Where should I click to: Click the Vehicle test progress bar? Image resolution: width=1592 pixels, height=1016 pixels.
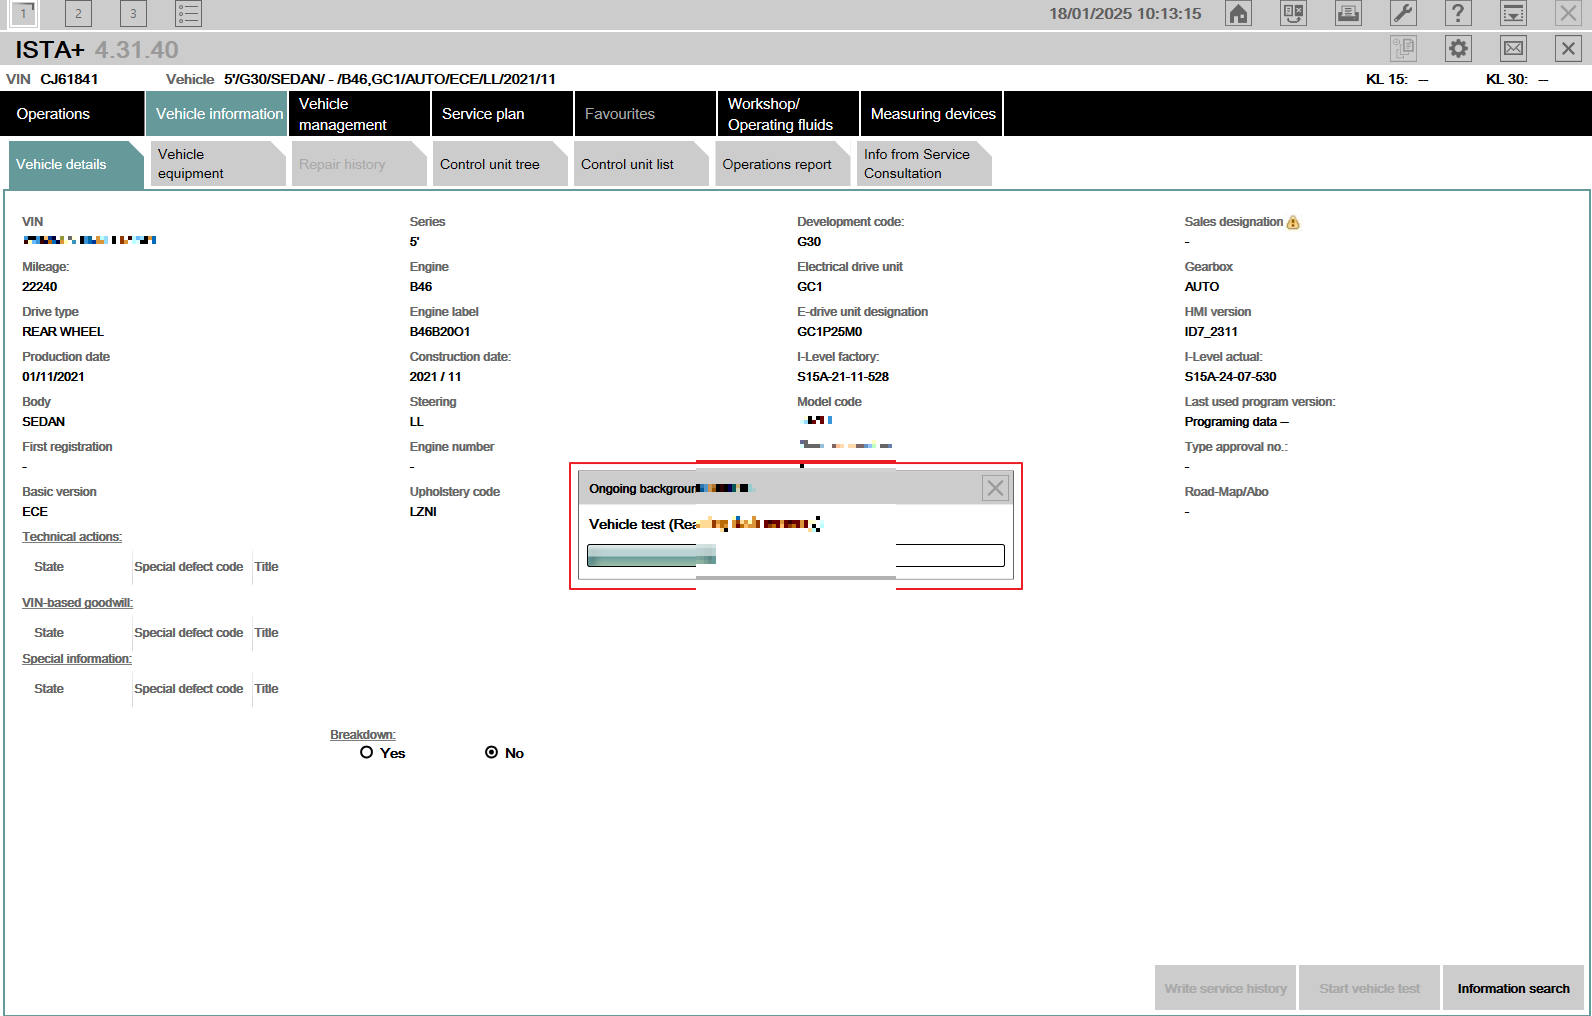coord(795,555)
